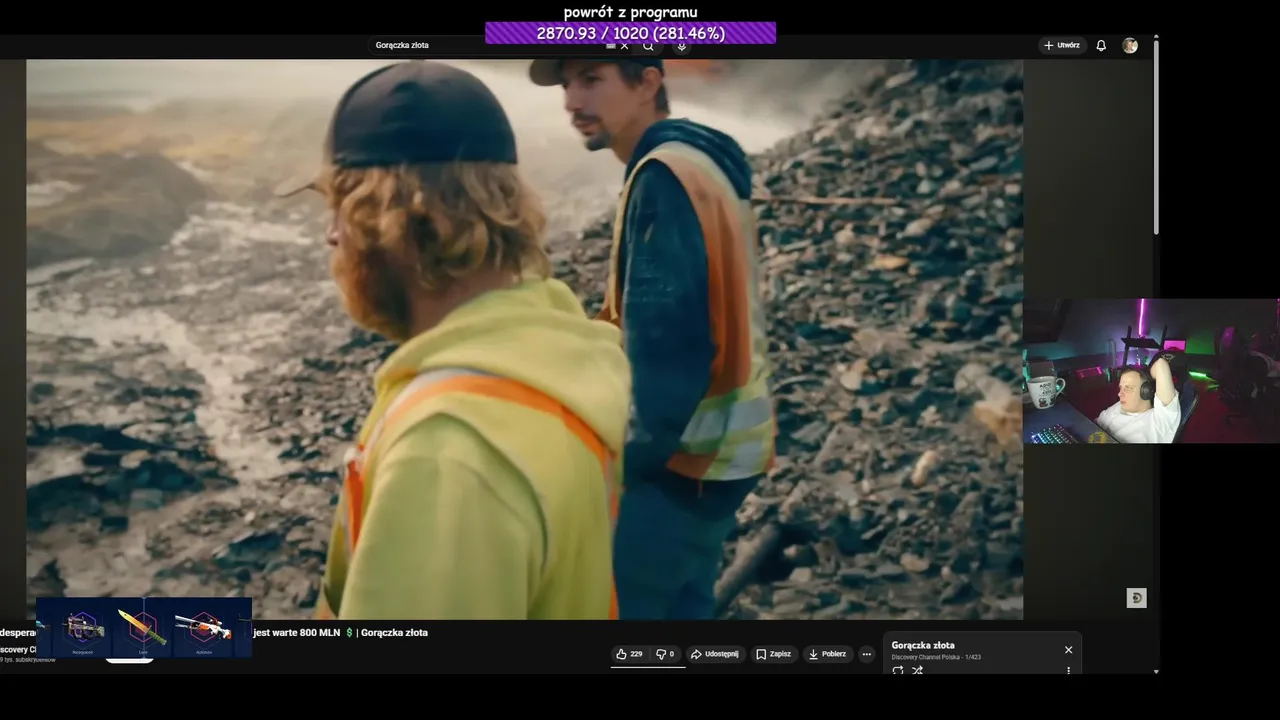
Task: Open the notifications bell
Action: (x=1101, y=45)
